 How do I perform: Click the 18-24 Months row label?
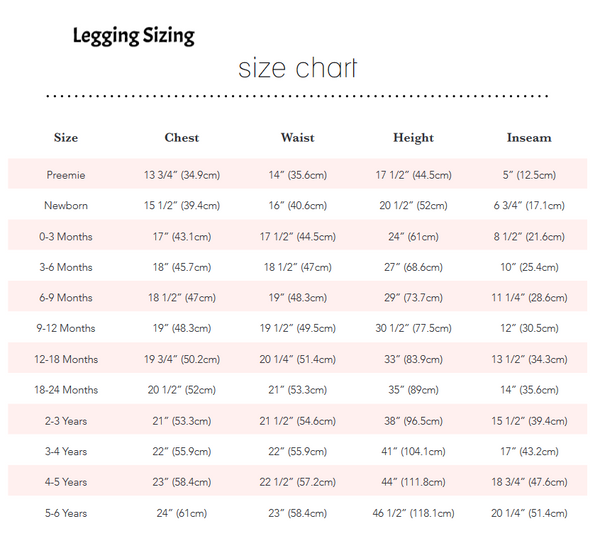coord(66,390)
